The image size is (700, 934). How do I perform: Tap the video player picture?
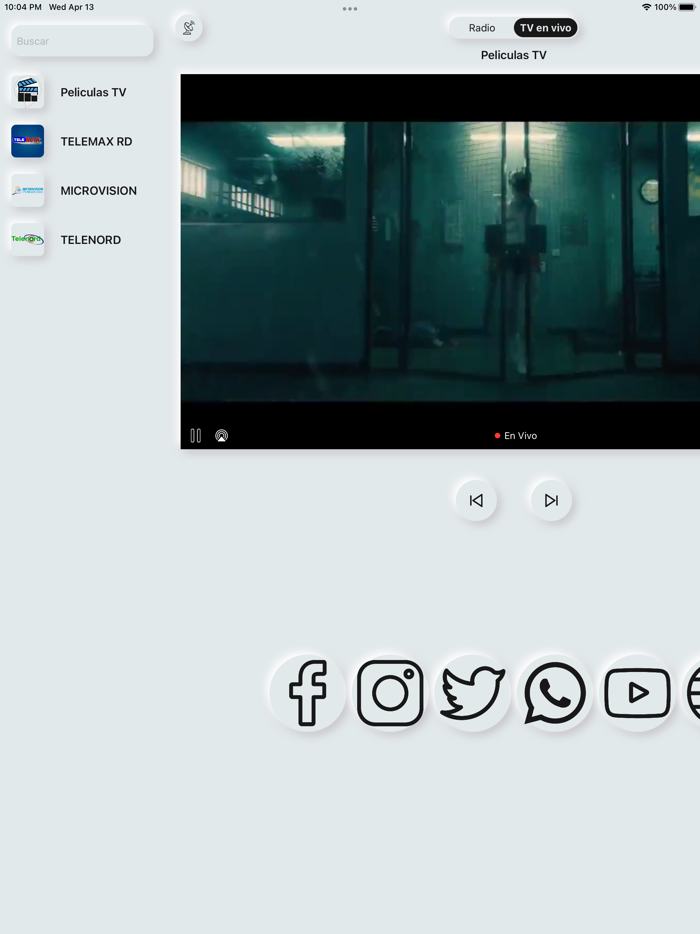click(x=440, y=261)
